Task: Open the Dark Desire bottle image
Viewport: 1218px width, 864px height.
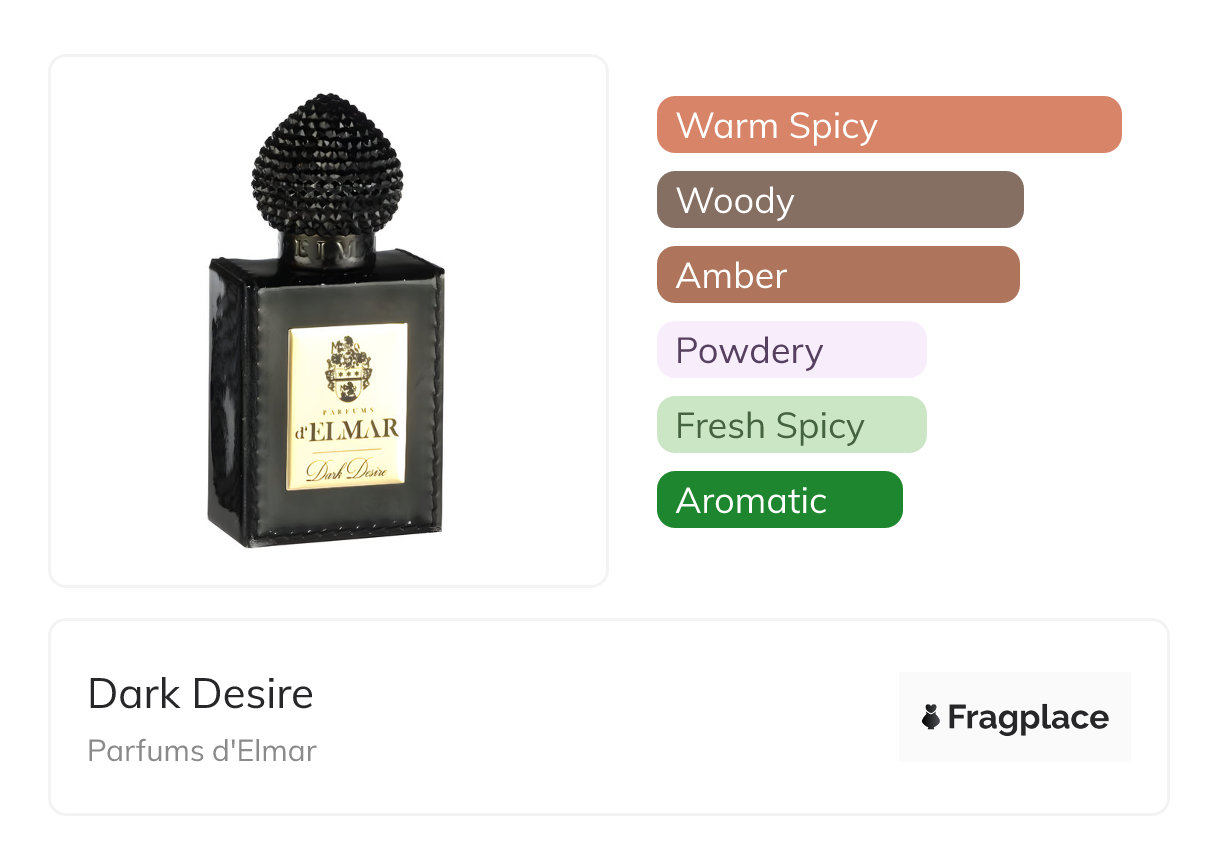Action: pos(328,321)
